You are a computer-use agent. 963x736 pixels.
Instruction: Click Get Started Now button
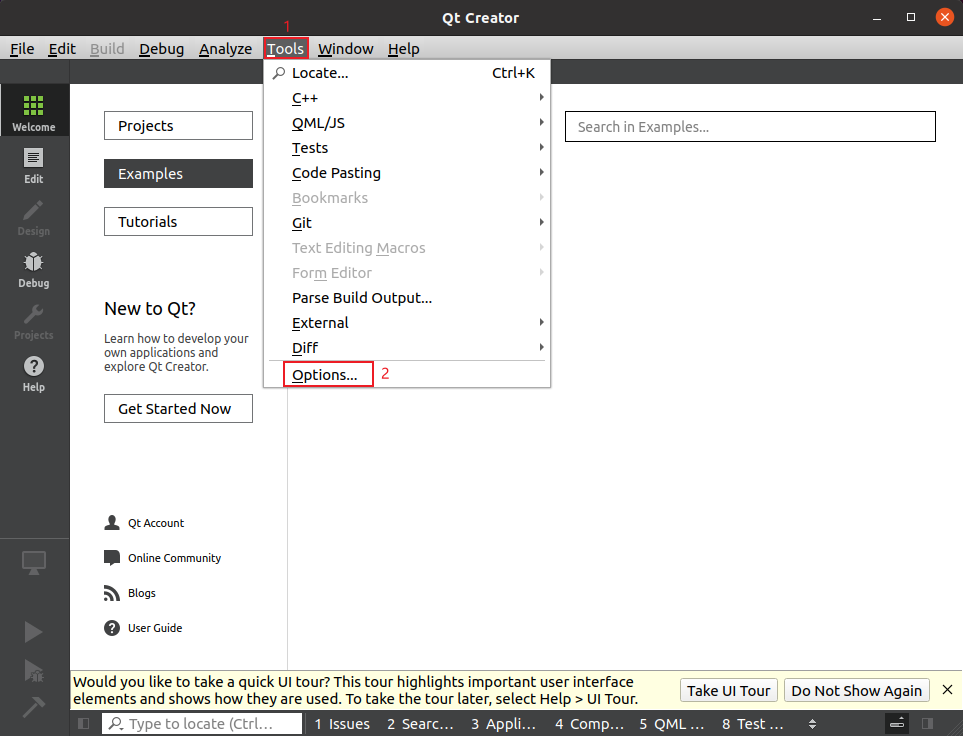[x=178, y=409]
